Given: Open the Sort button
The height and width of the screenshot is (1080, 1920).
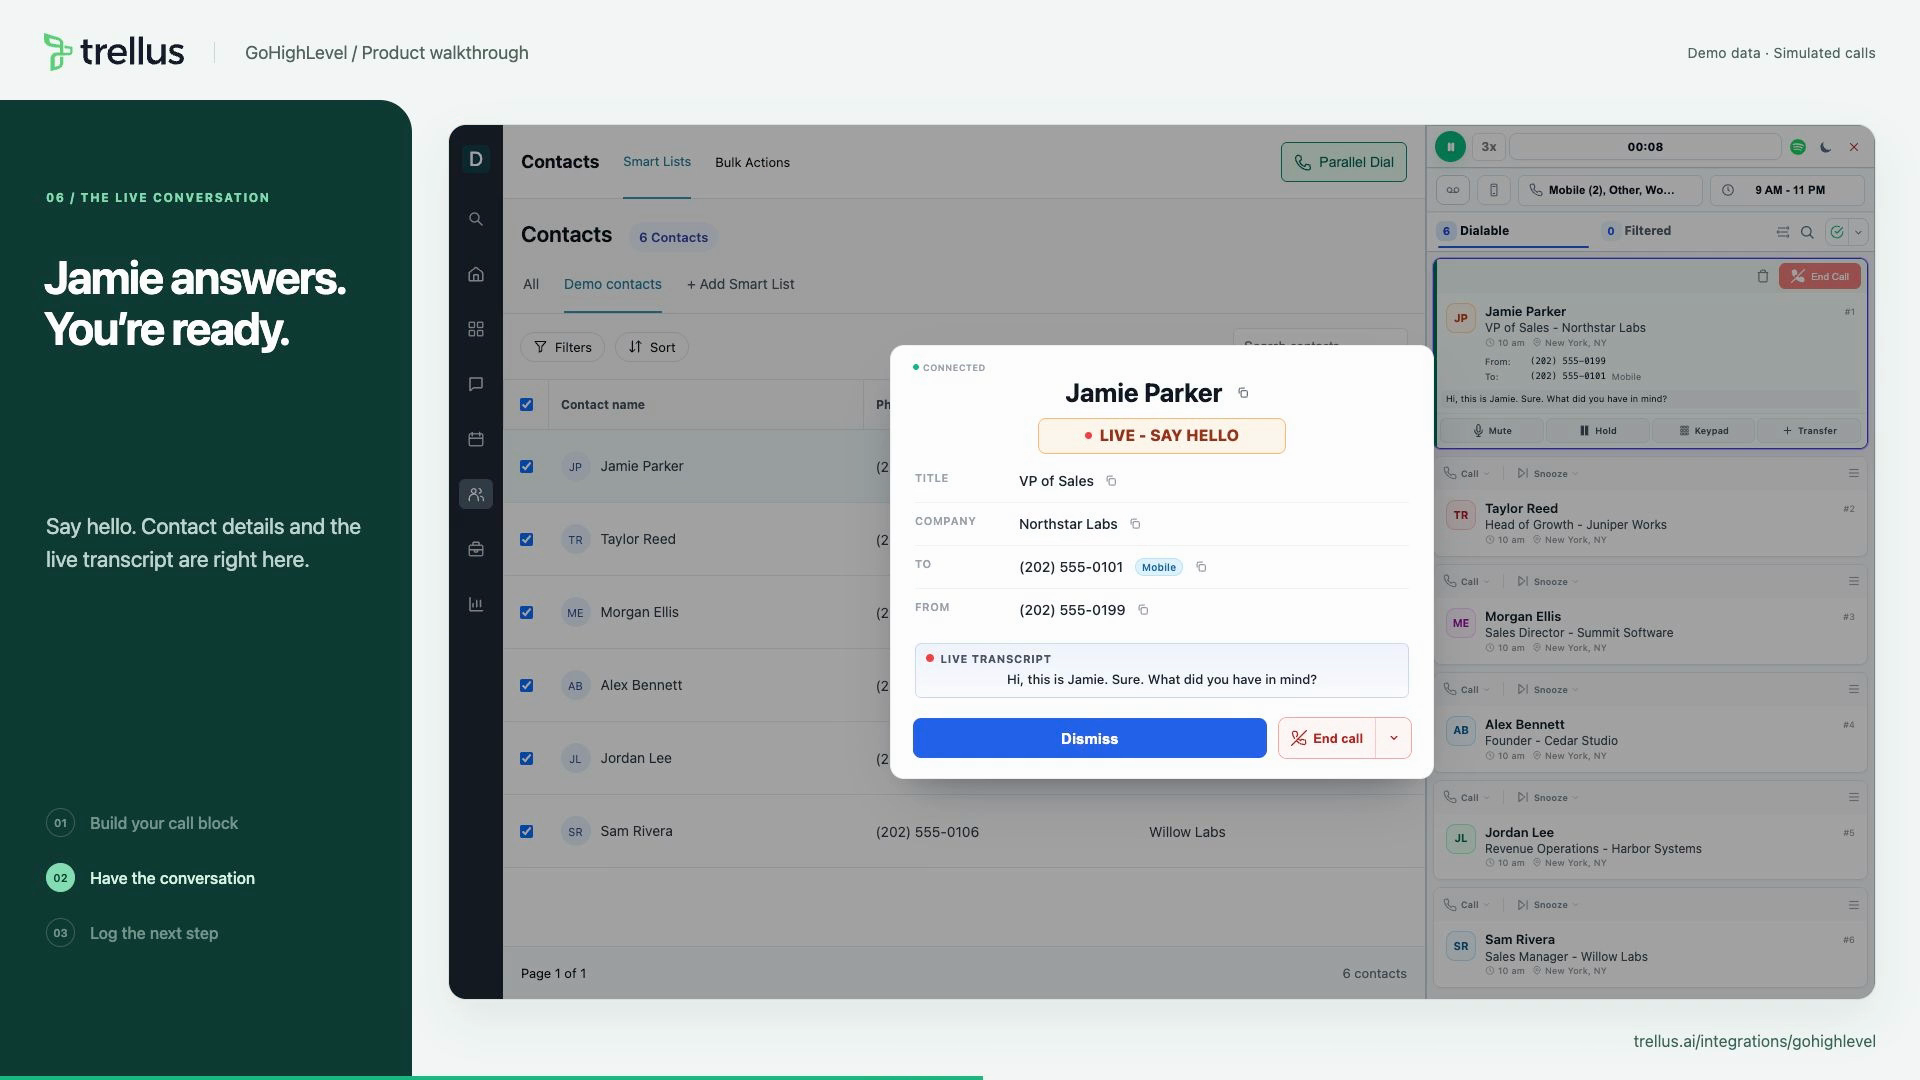Looking at the screenshot, I should (x=651, y=347).
